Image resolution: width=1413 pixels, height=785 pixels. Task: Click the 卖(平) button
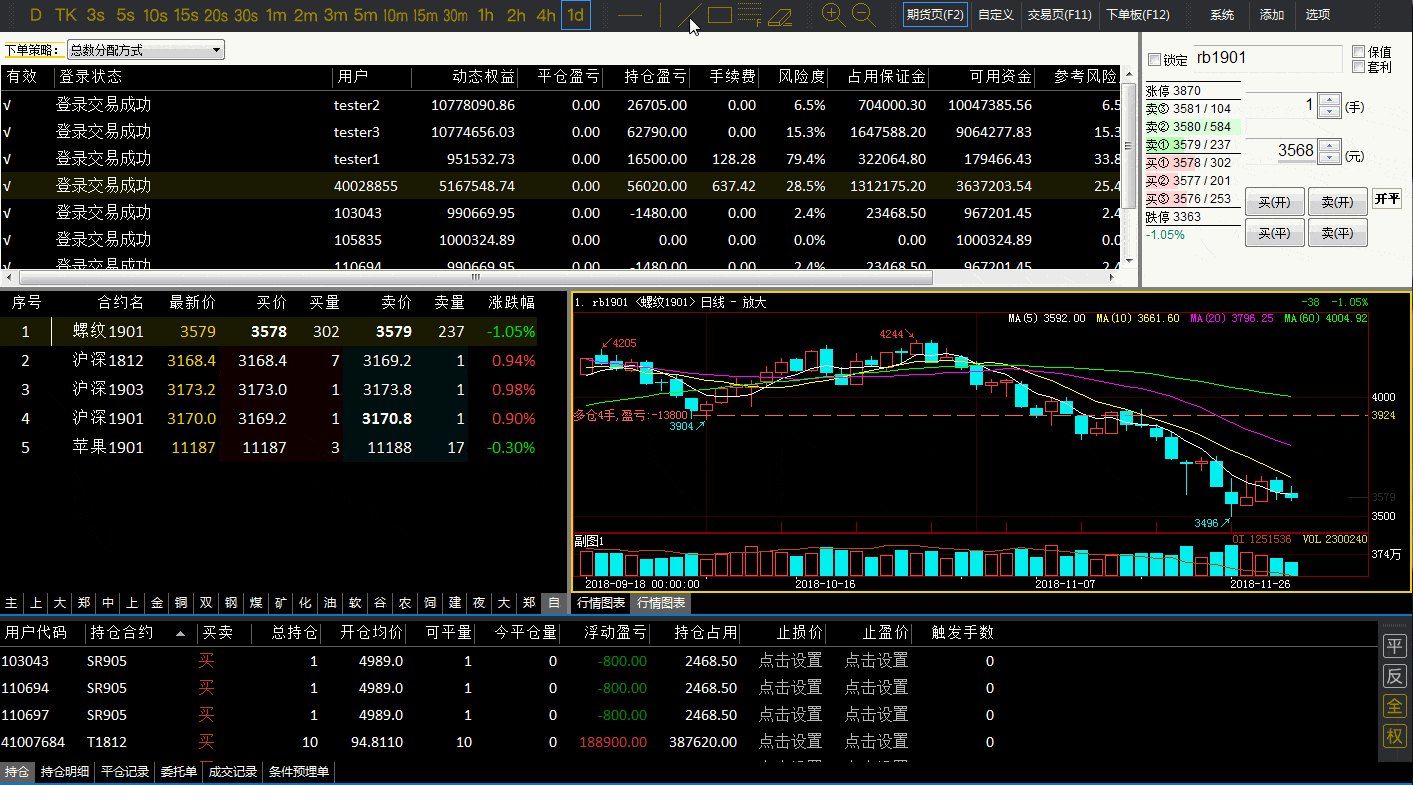pos(1337,233)
